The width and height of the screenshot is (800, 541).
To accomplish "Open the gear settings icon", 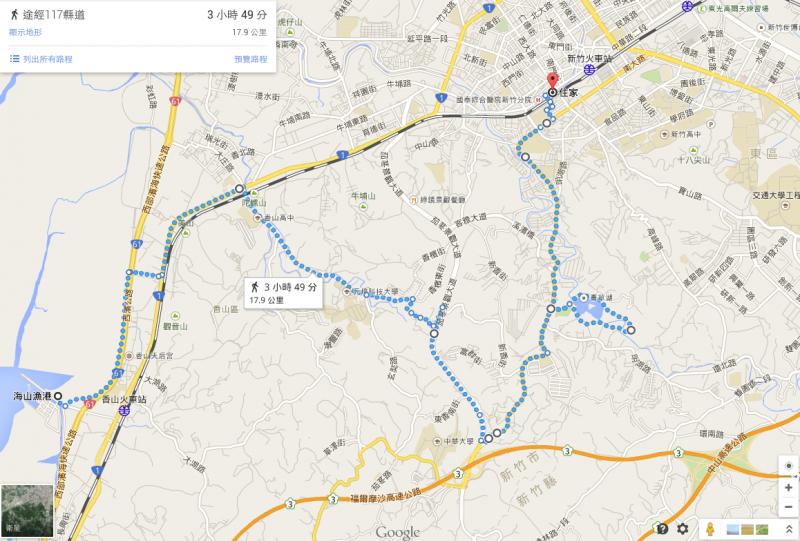I will 682,529.
